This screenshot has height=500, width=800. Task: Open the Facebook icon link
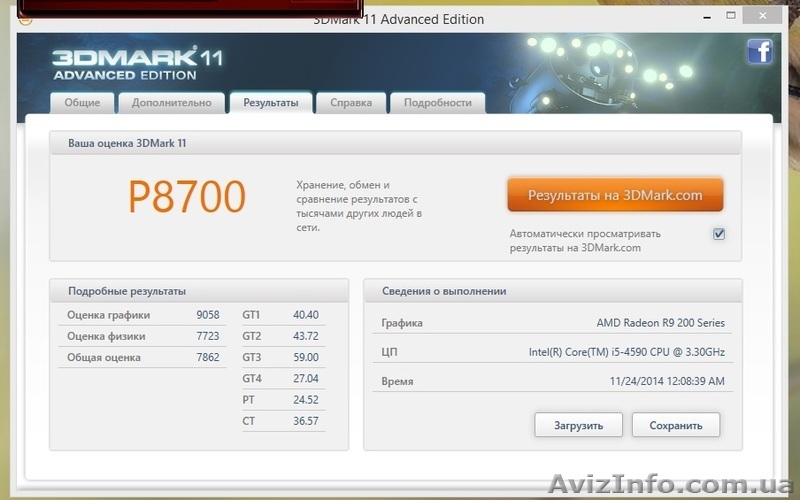tap(760, 52)
